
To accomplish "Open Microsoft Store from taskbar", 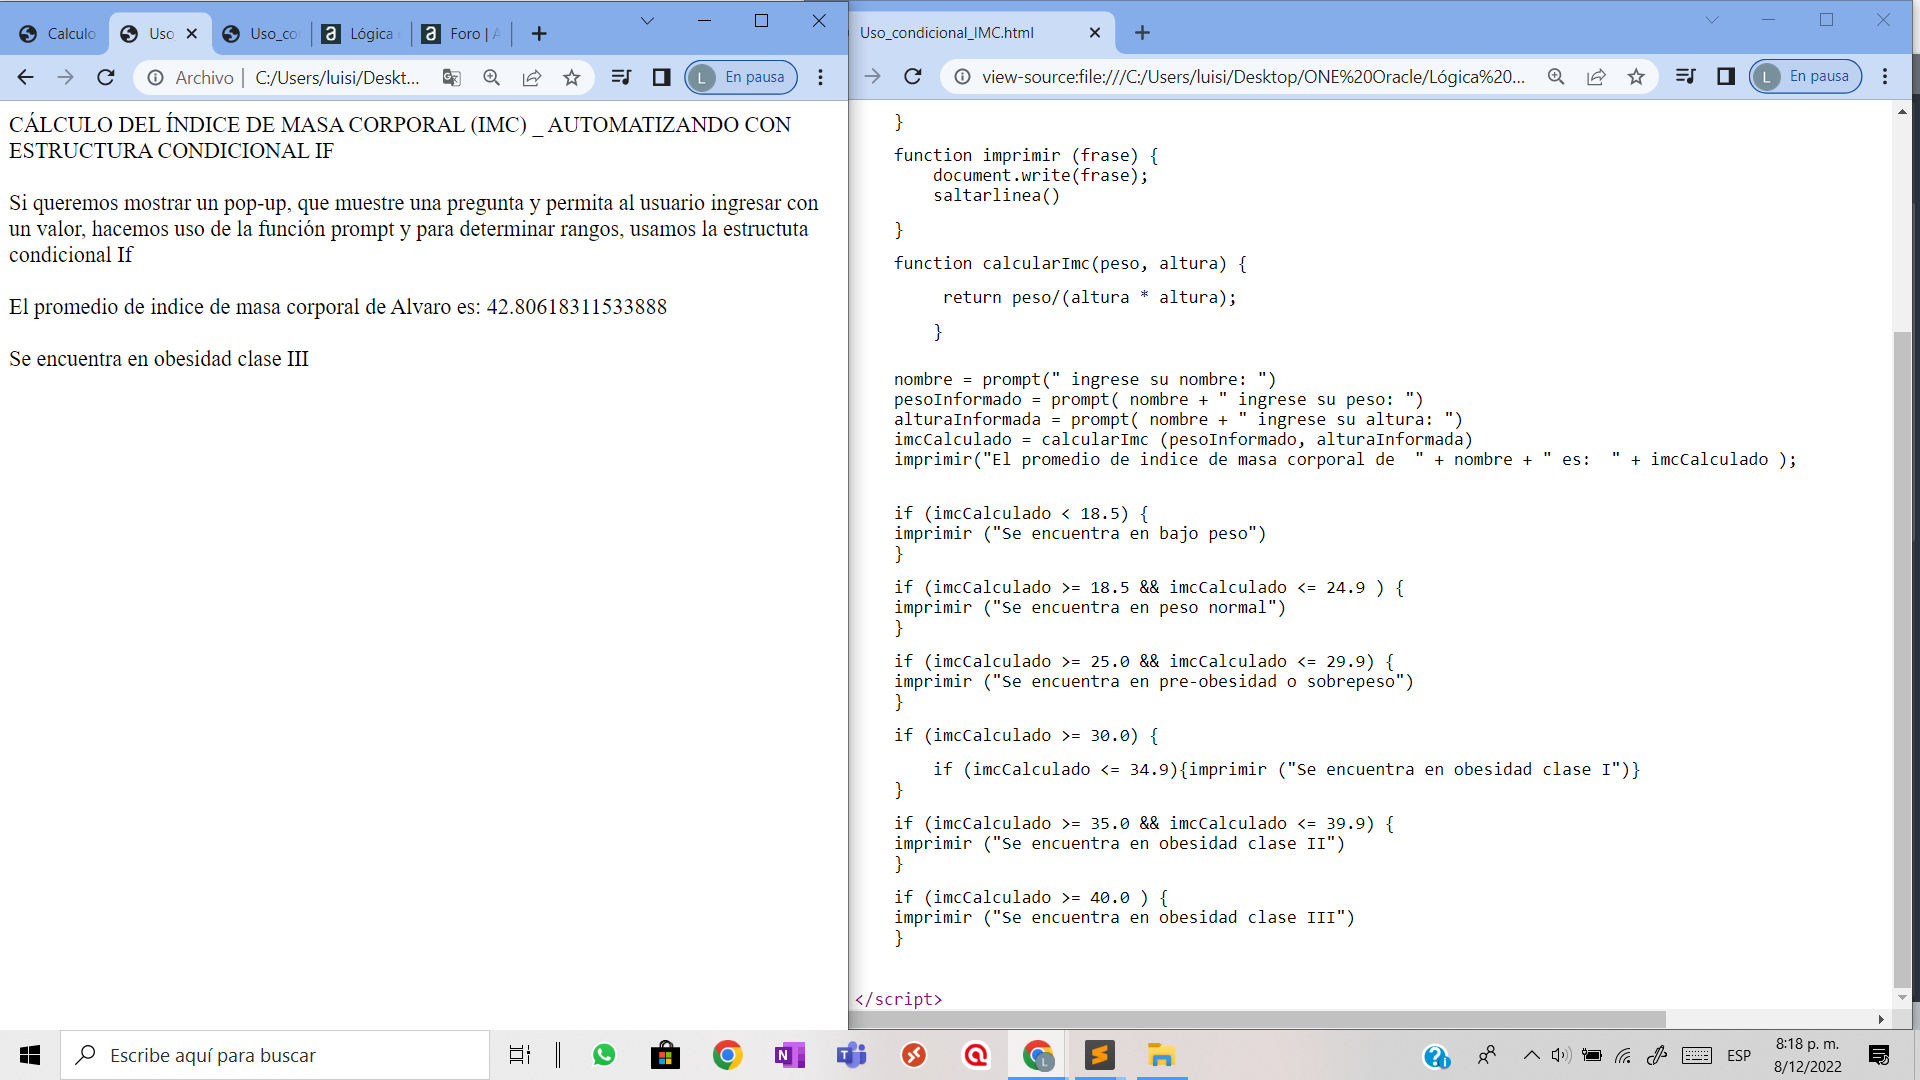I will pos(665,1055).
